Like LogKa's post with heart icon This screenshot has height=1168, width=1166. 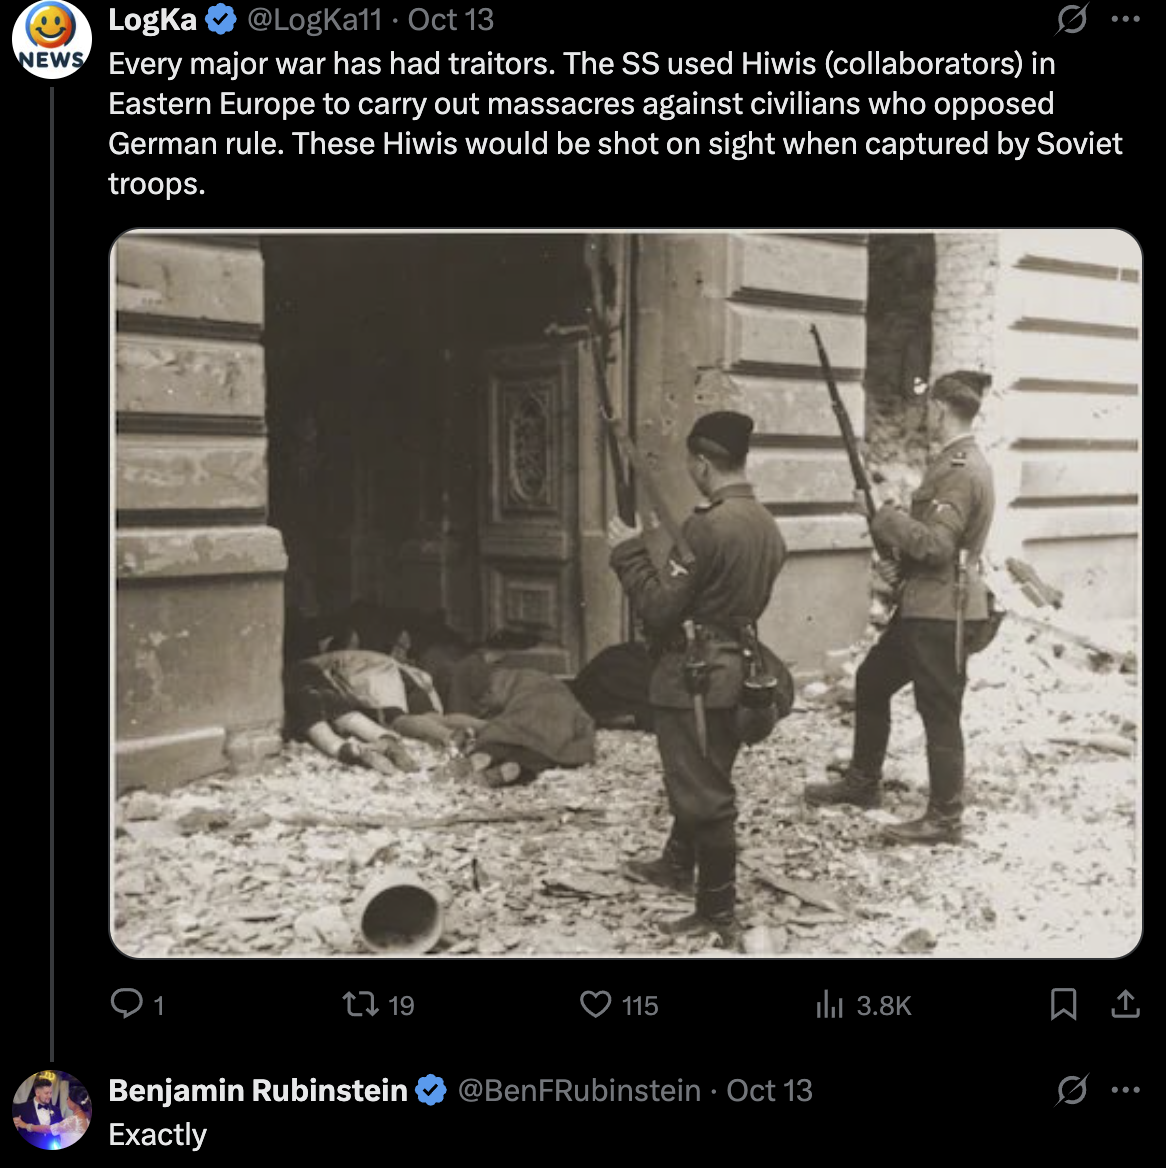coord(596,1003)
